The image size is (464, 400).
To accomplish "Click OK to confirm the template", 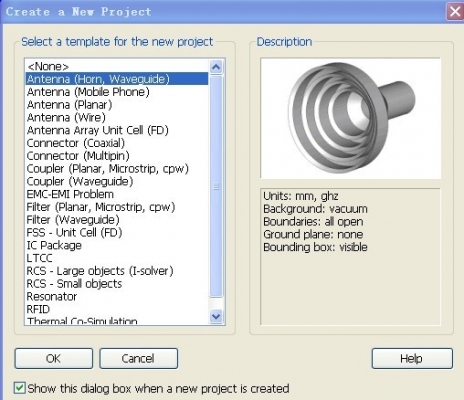I will pyautogui.click(x=54, y=359).
